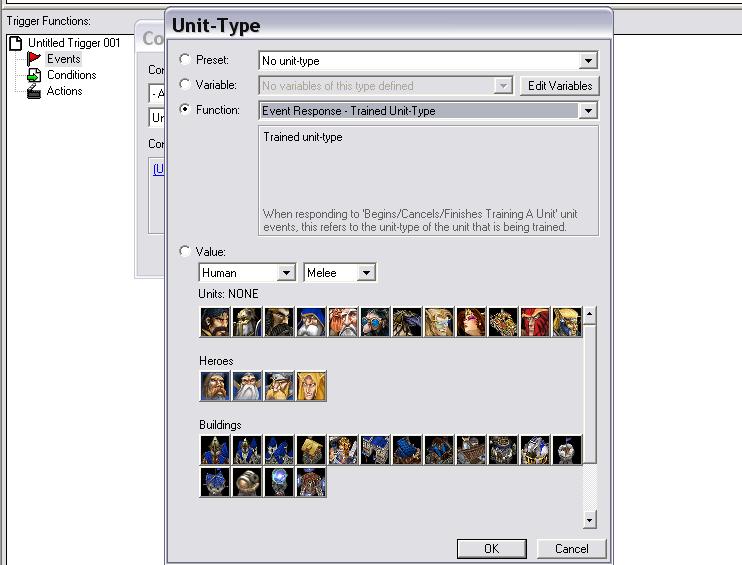The width and height of the screenshot is (742, 565).
Task: Confirm with the OK button
Action: click(492, 548)
